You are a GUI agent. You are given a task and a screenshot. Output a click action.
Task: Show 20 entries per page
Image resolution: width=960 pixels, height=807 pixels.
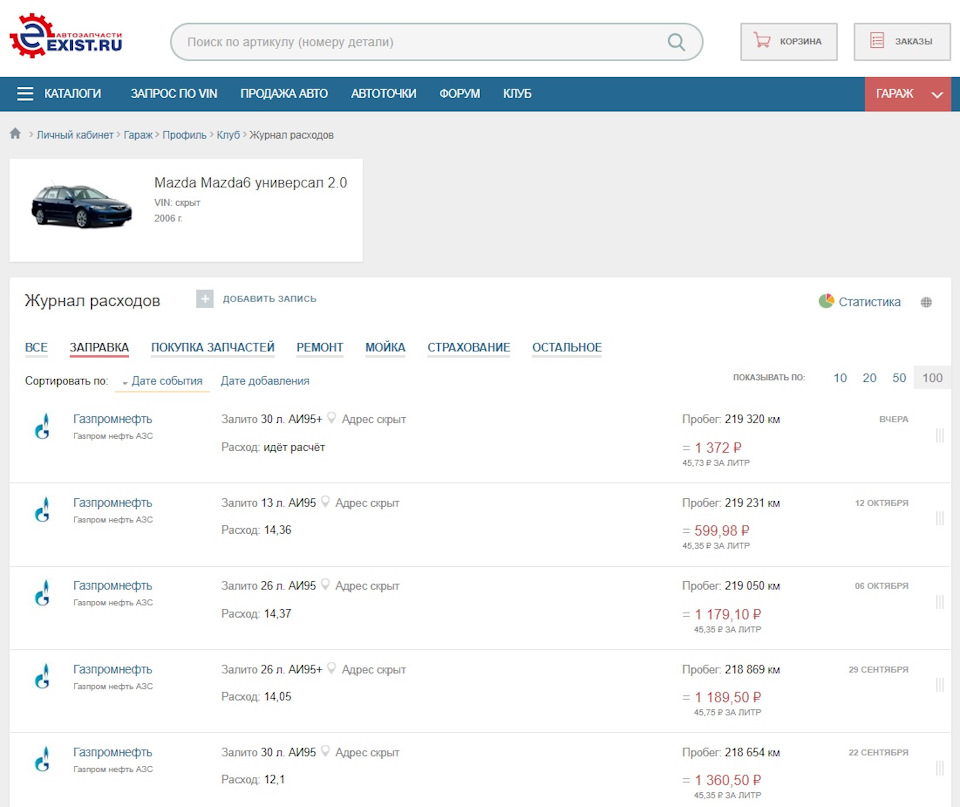tap(869, 378)
